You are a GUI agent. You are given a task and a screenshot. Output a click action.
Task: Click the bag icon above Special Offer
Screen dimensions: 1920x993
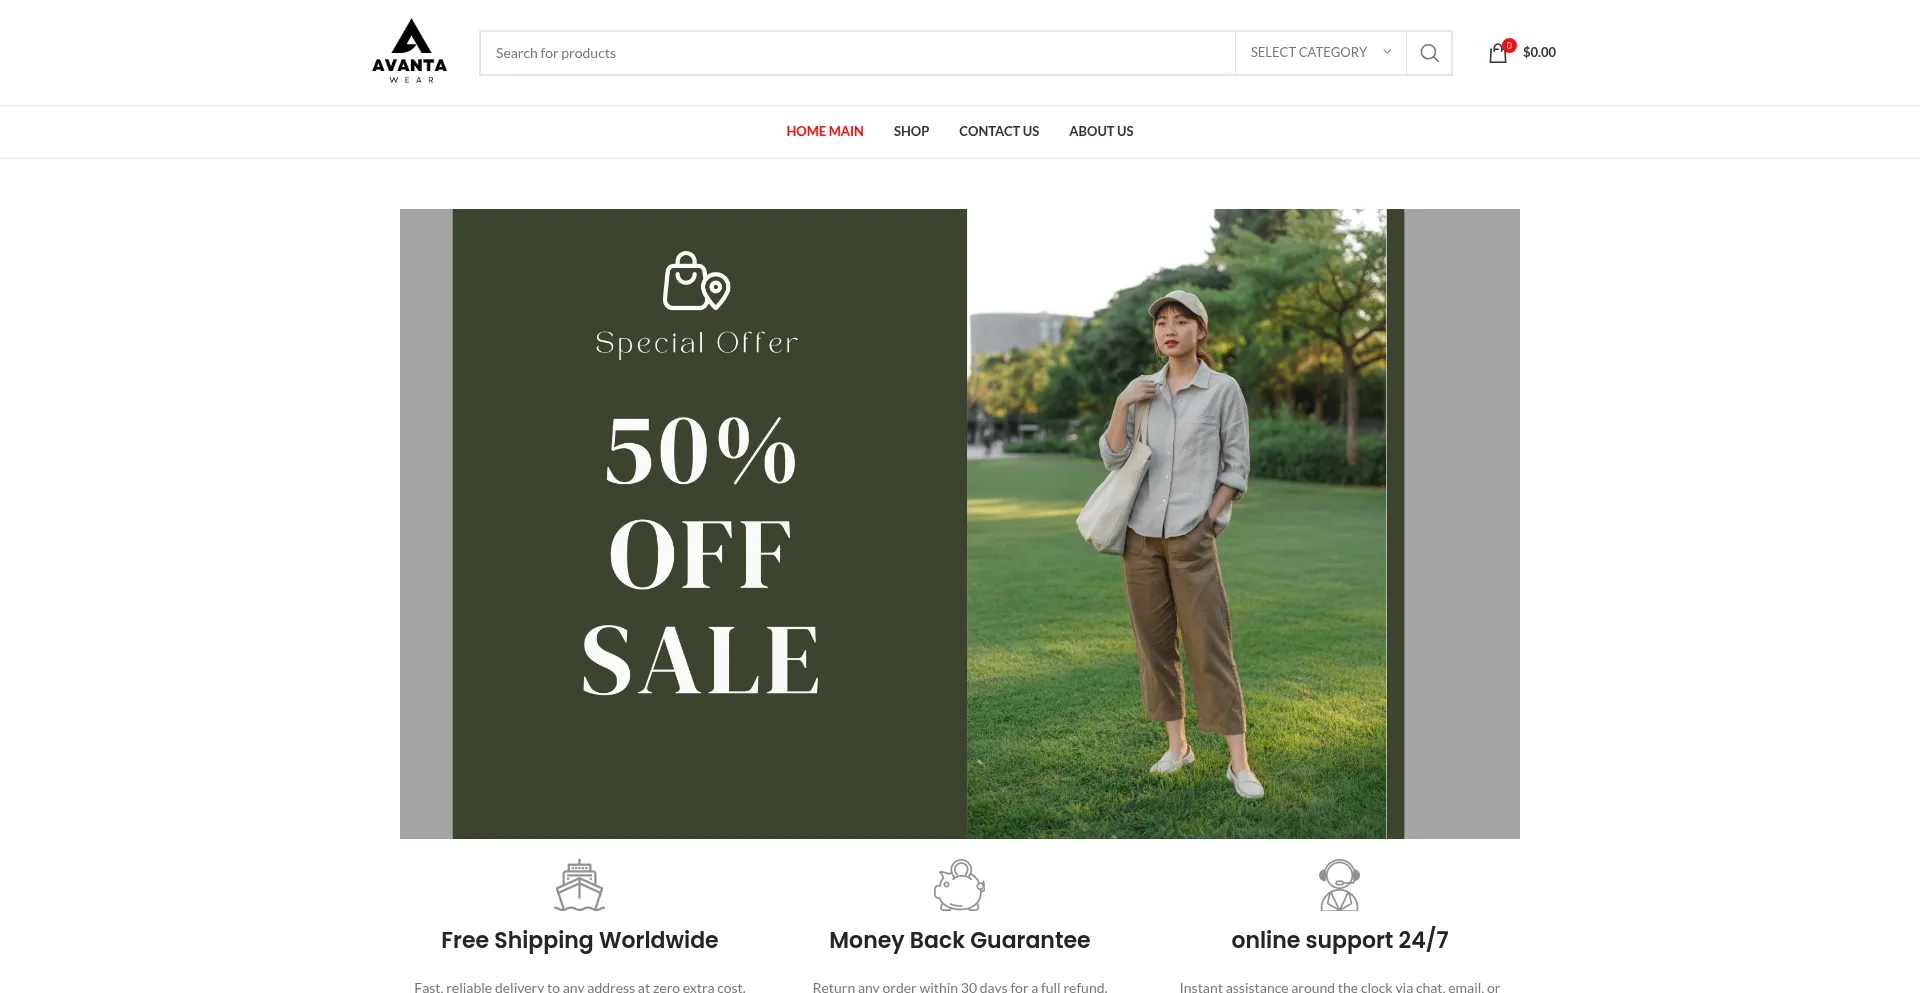click(x=696, y=281)
